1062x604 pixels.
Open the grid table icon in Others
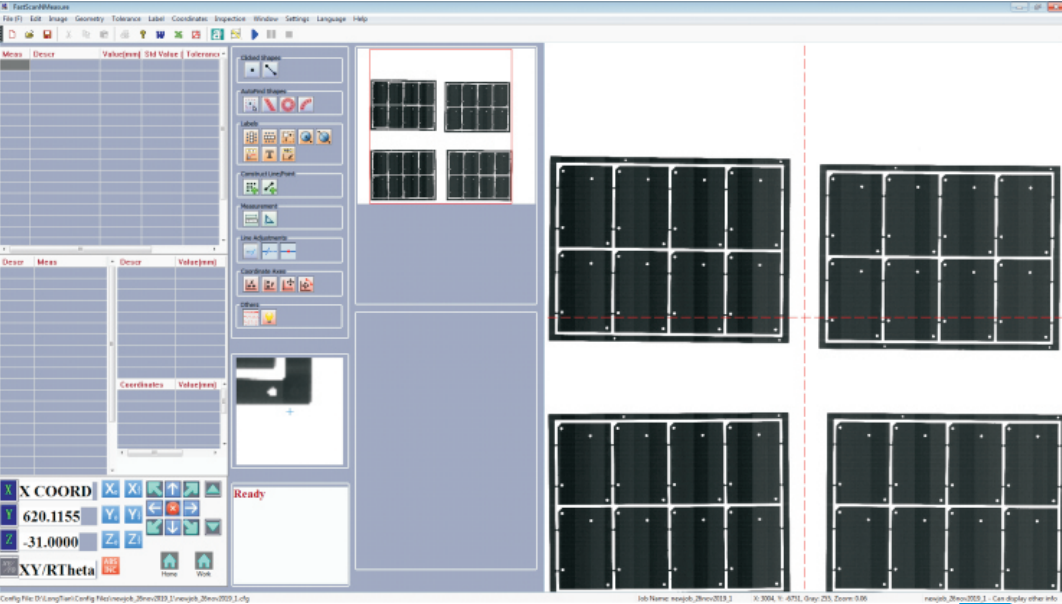[x=251, y=318]
